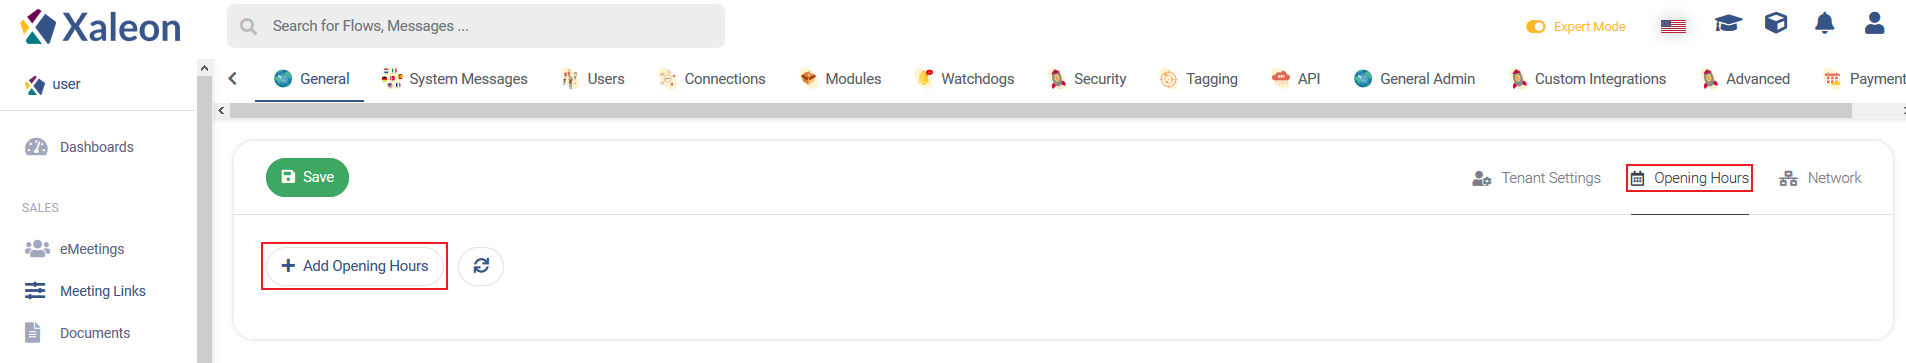The width and height of the screenshot is (1906, 363).
Task: Switch to System Messages tab
Action: (455, 79)
